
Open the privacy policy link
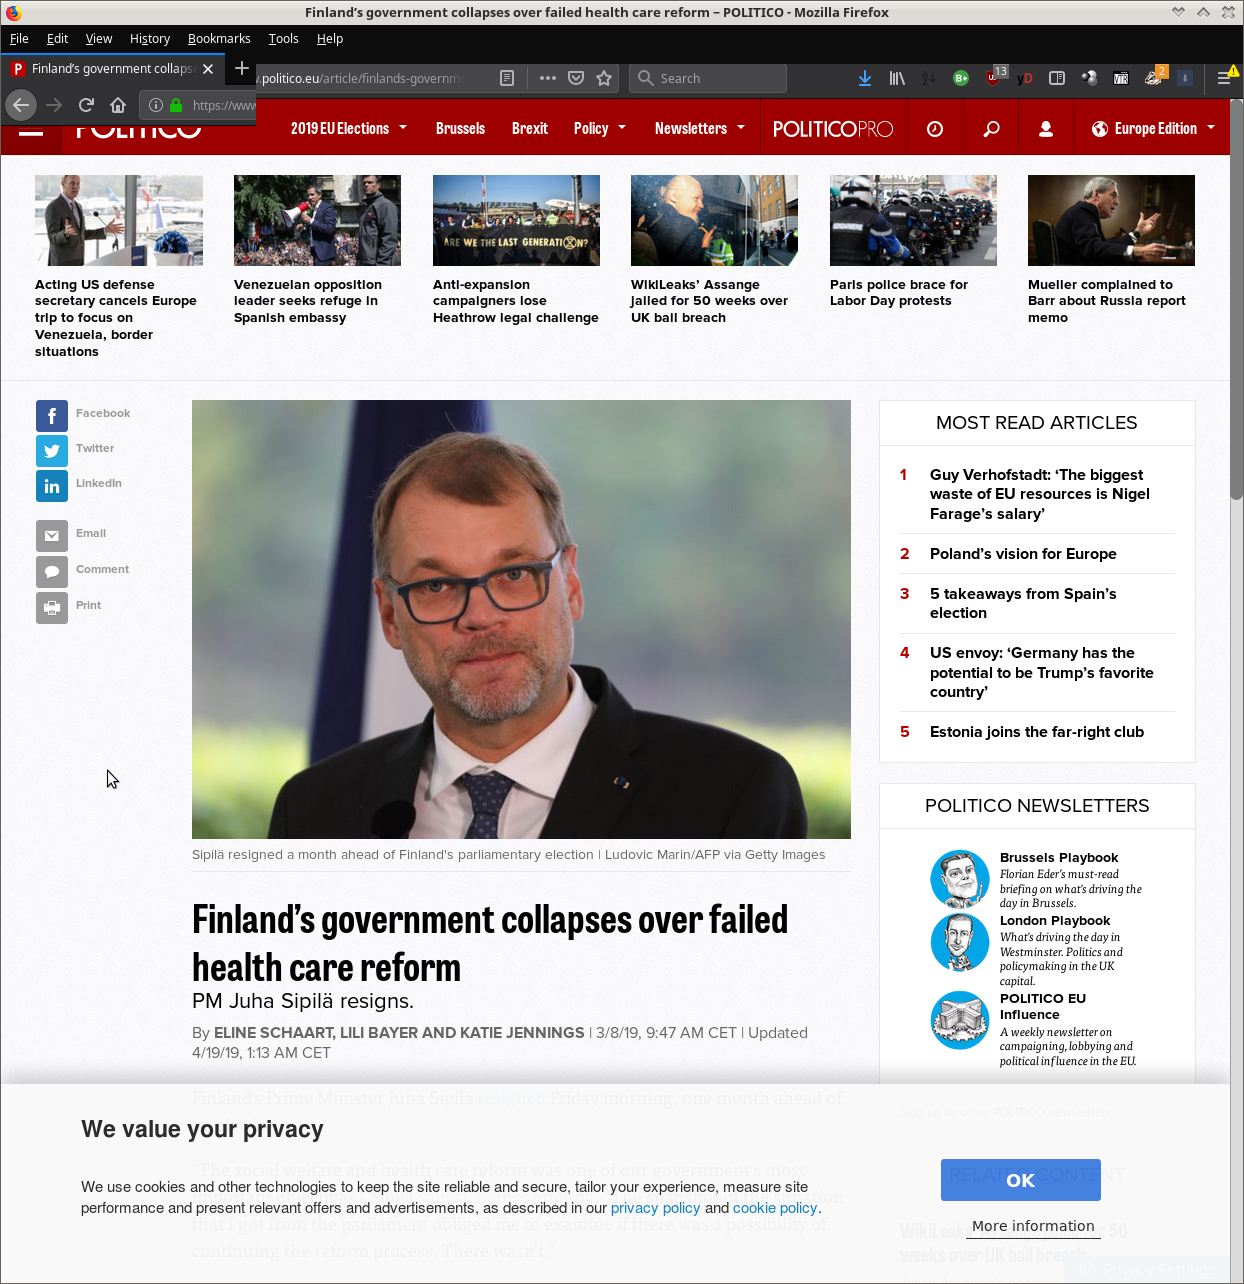click(x=655, y=1208)
